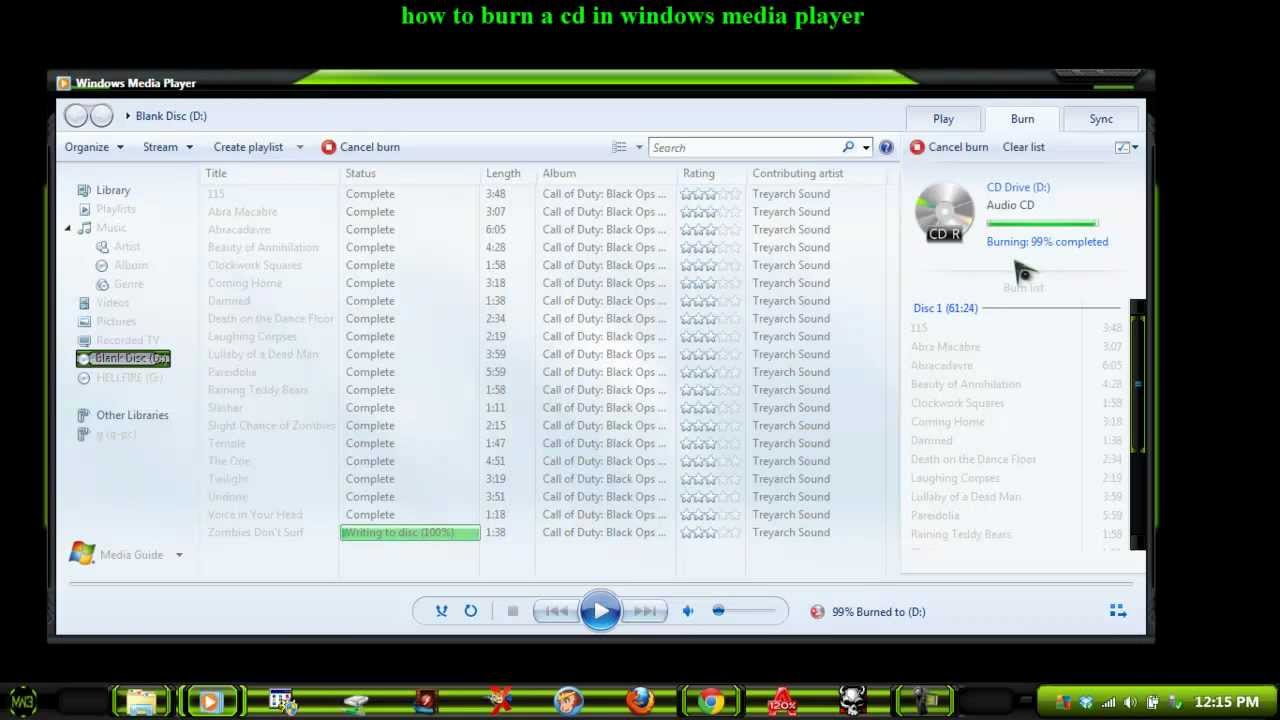The image size is (1280, 720).
Task: Click the Burning 99% completed progress bar
Action: [x=1042, y=223]
